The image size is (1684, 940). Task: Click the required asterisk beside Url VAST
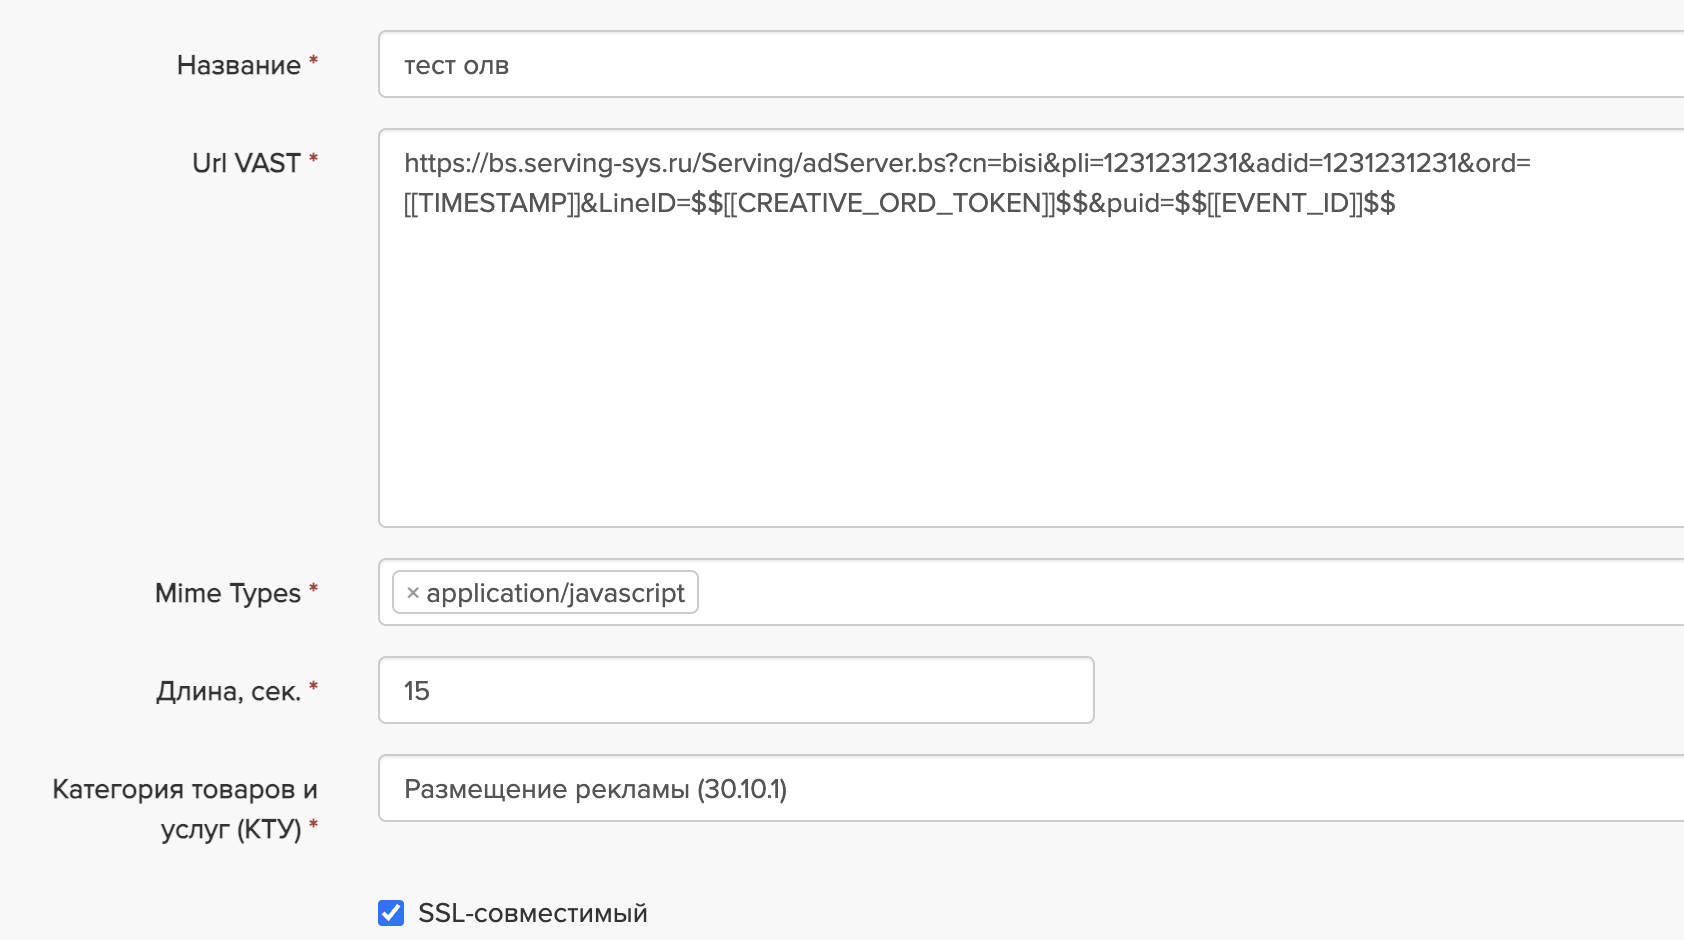313,159
